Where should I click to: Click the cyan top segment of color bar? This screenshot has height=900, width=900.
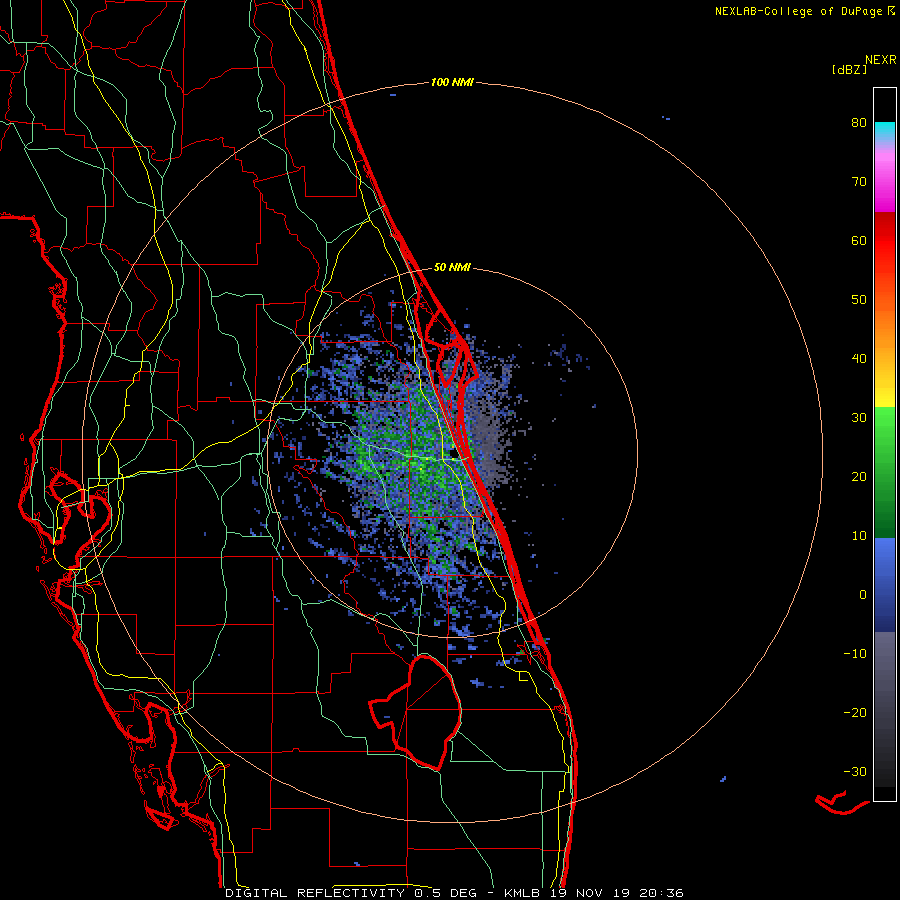885,130
